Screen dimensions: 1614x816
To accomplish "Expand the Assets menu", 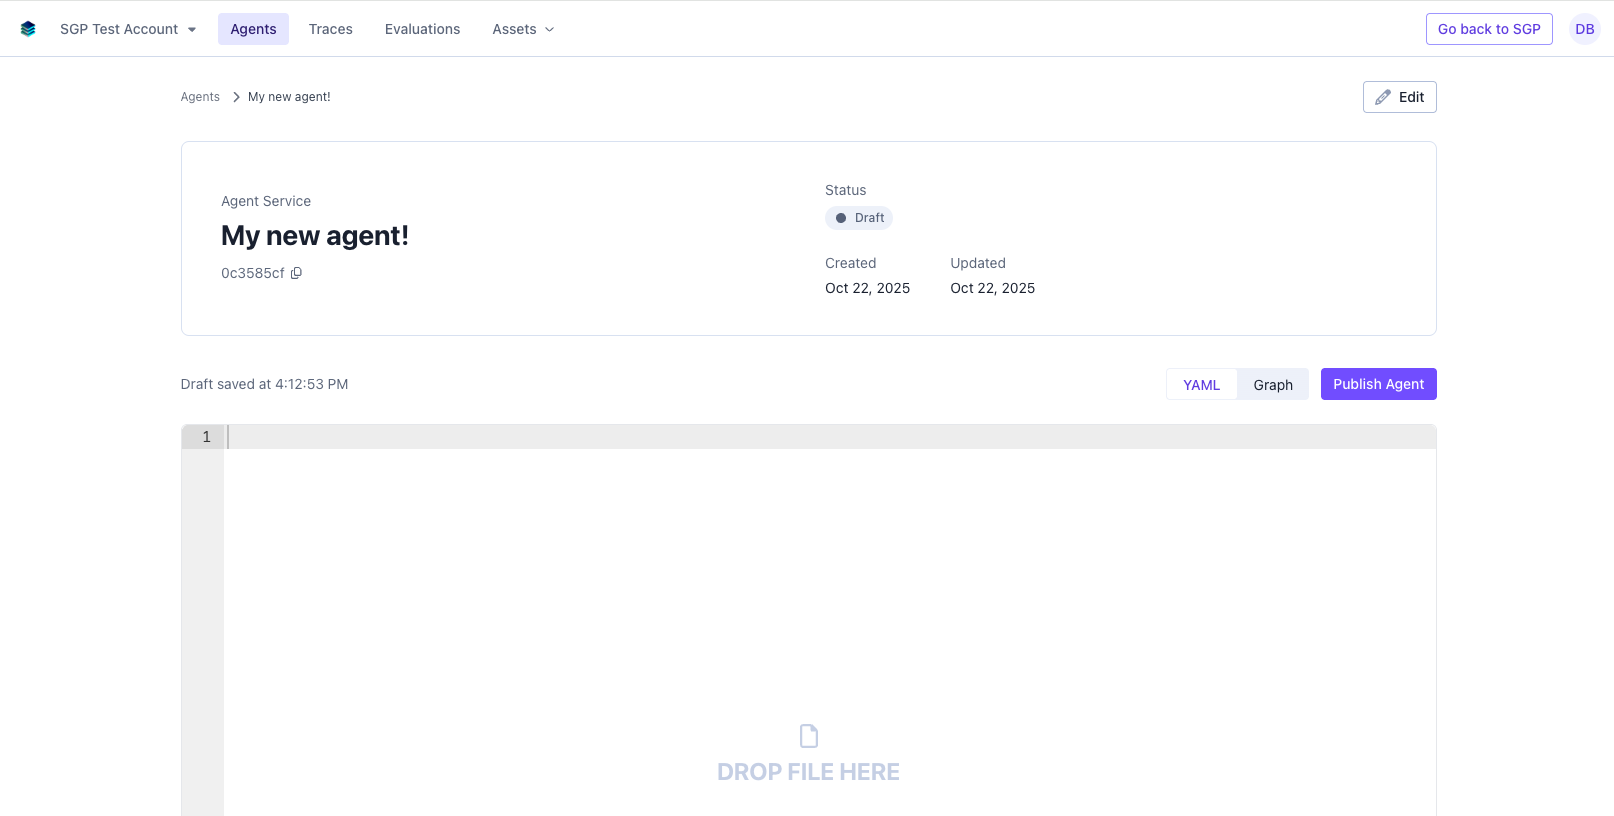I will coord(523,29).
